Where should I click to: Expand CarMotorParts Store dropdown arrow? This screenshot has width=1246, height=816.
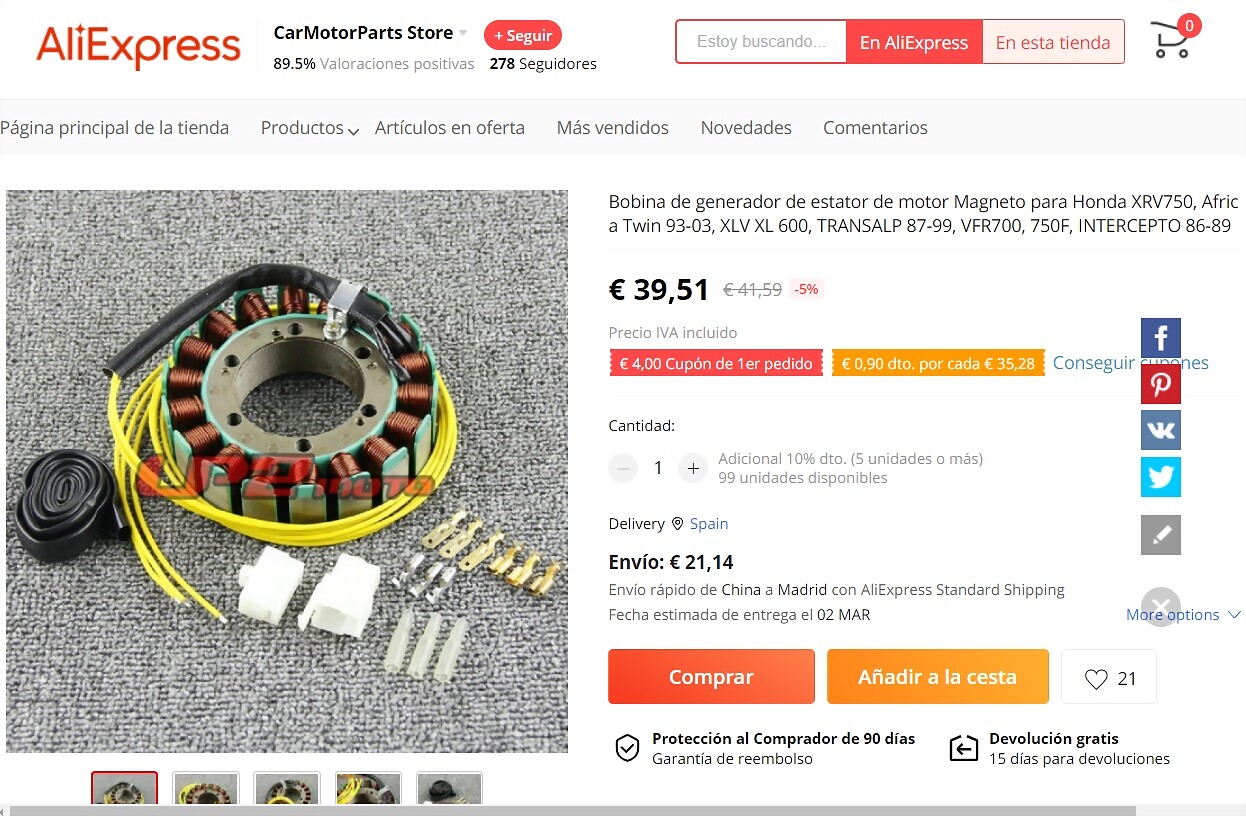click(463, 33)
